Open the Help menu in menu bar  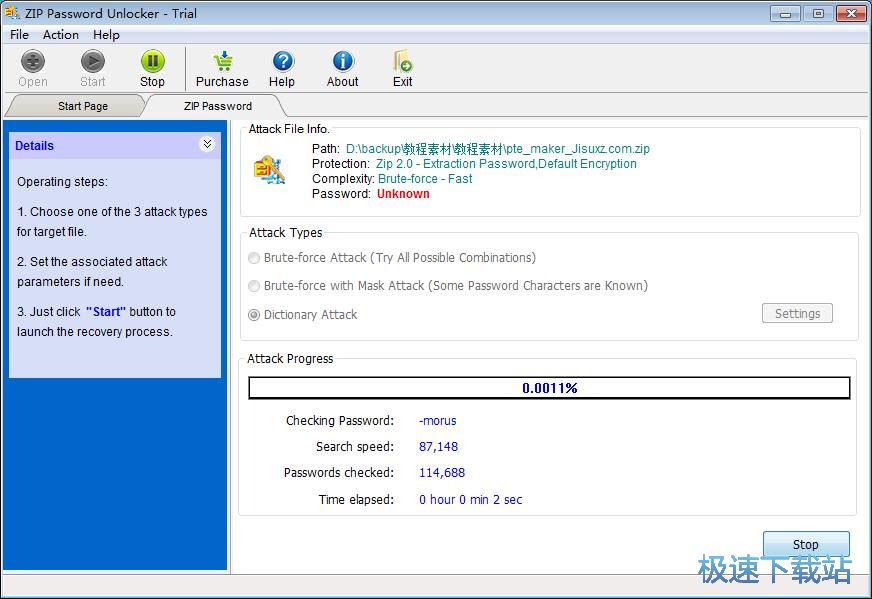pos(106,34)
